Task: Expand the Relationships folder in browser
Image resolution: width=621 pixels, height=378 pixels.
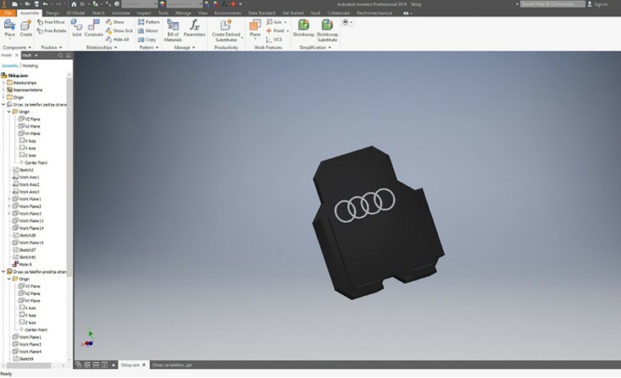Action: (4, 83)
